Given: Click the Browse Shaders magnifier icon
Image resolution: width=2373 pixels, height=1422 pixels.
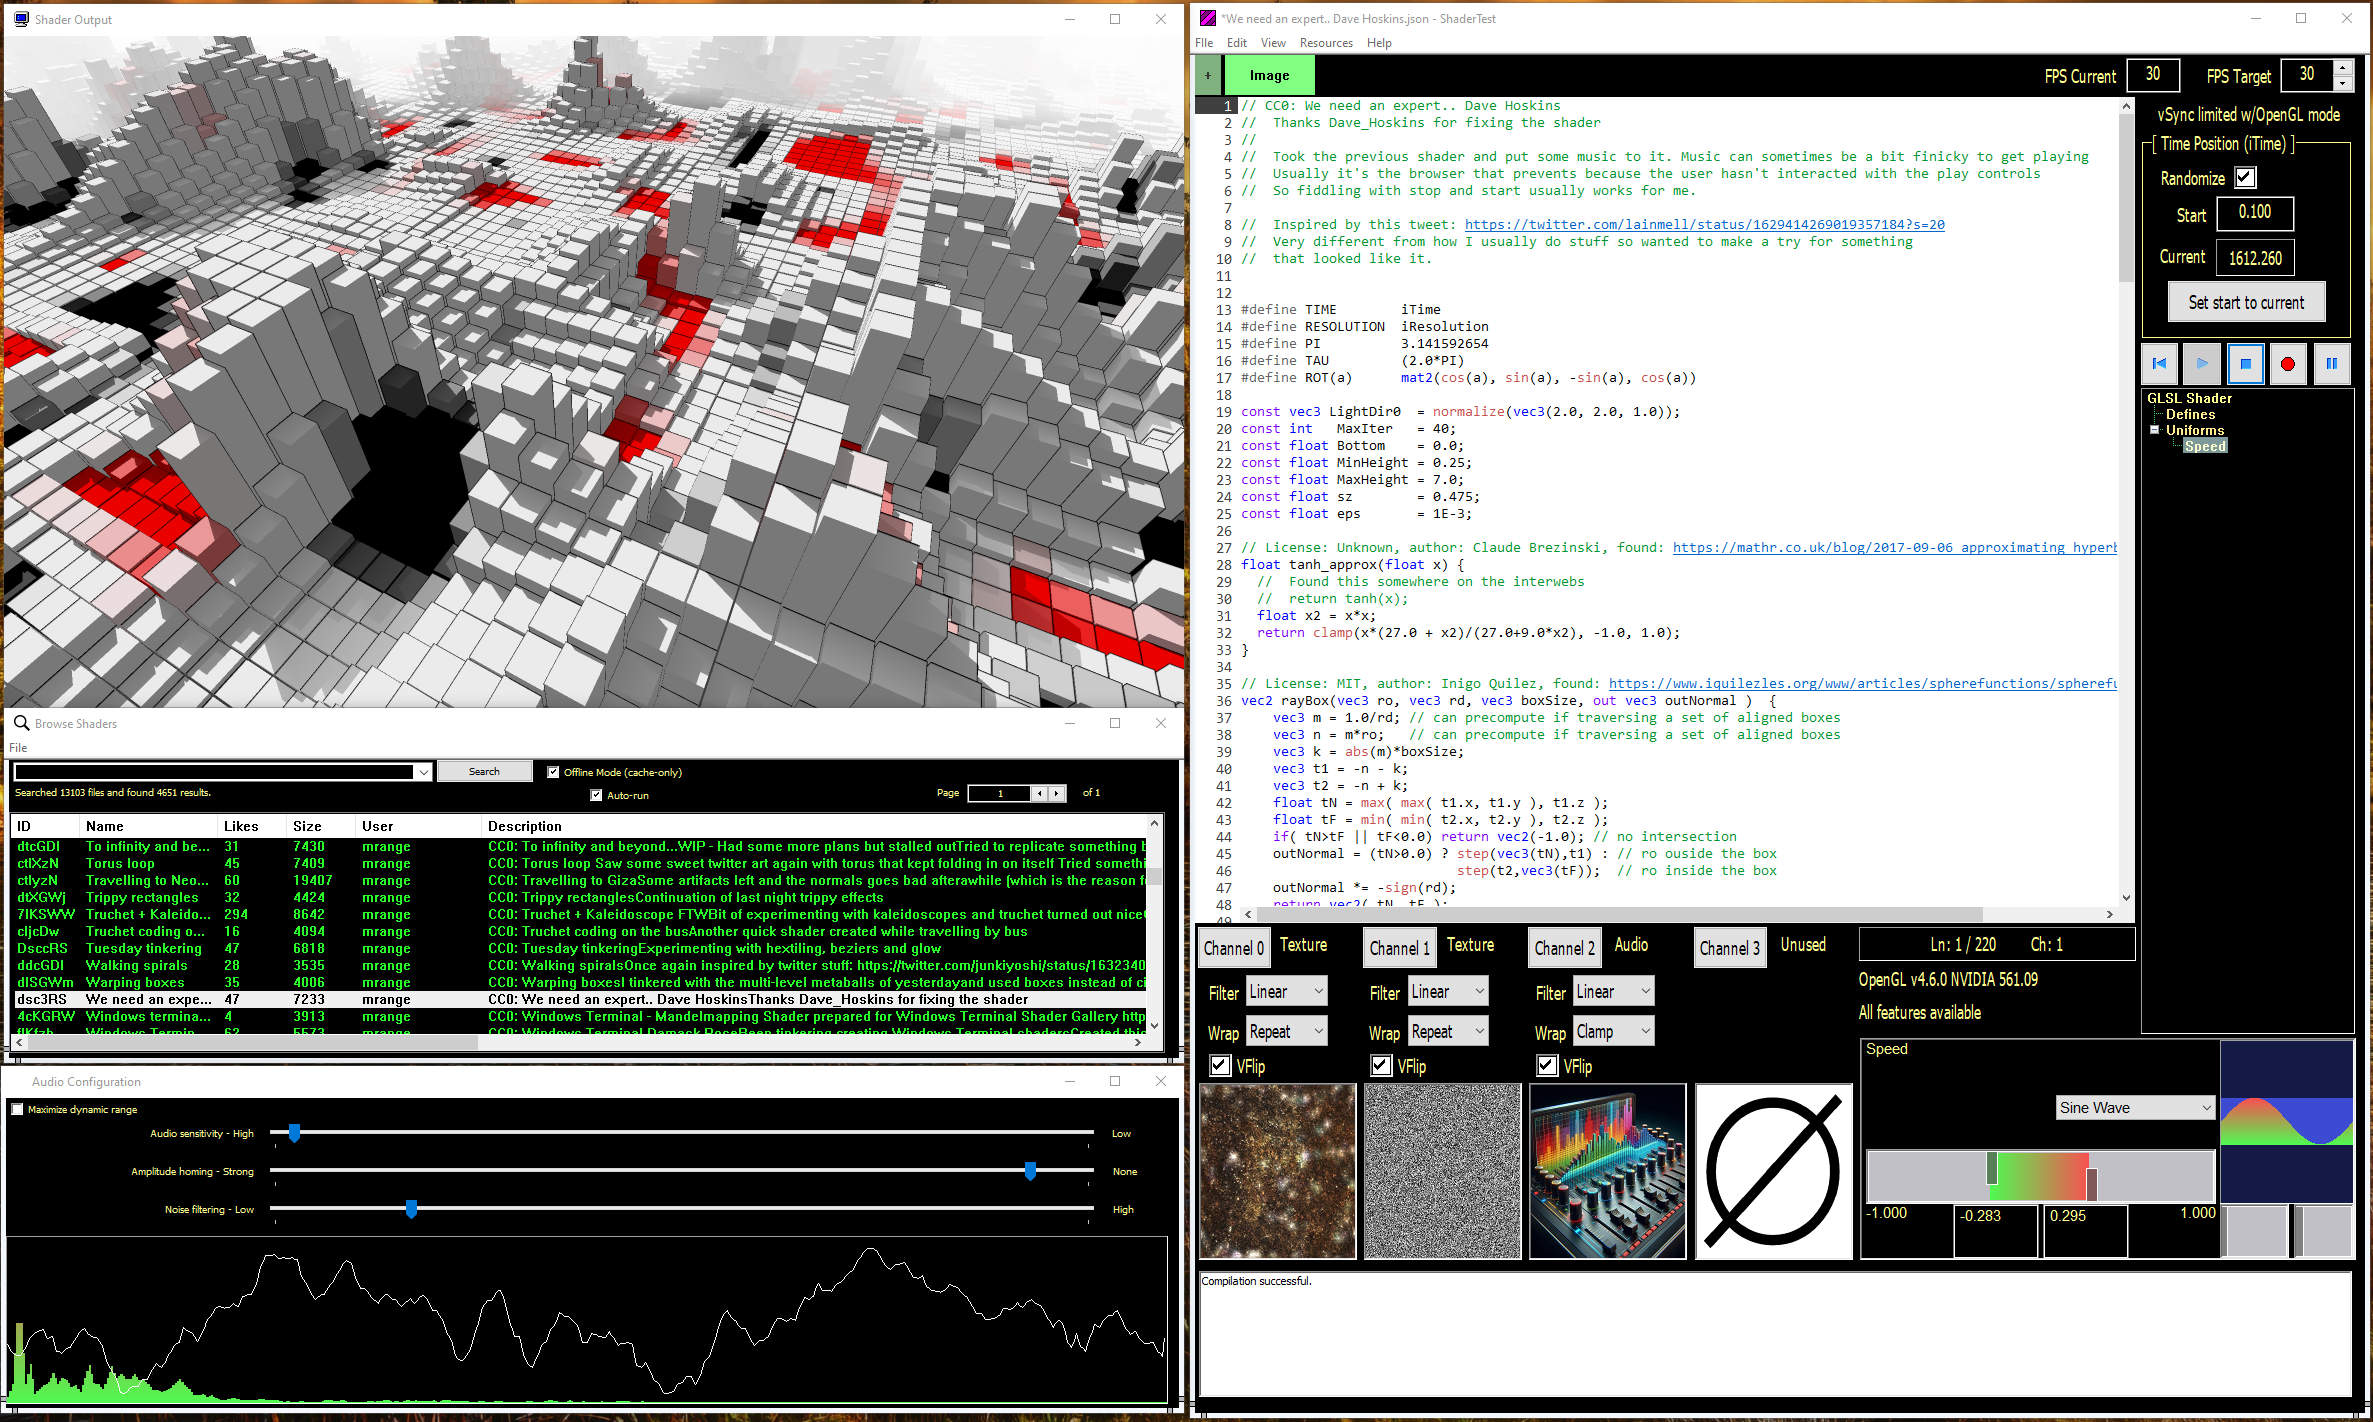Looking at the screenshot, I should [21, 723].
